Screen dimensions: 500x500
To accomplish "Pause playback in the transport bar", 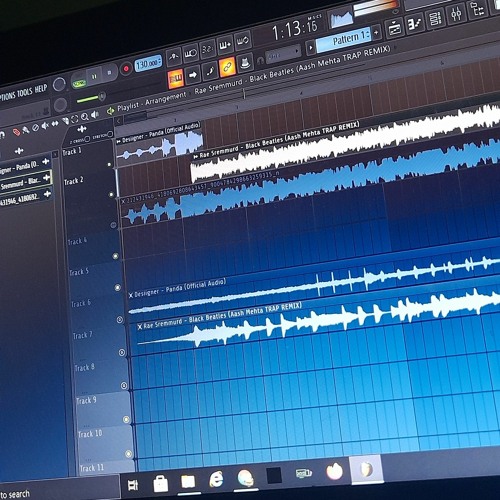I will coord(94,76).
